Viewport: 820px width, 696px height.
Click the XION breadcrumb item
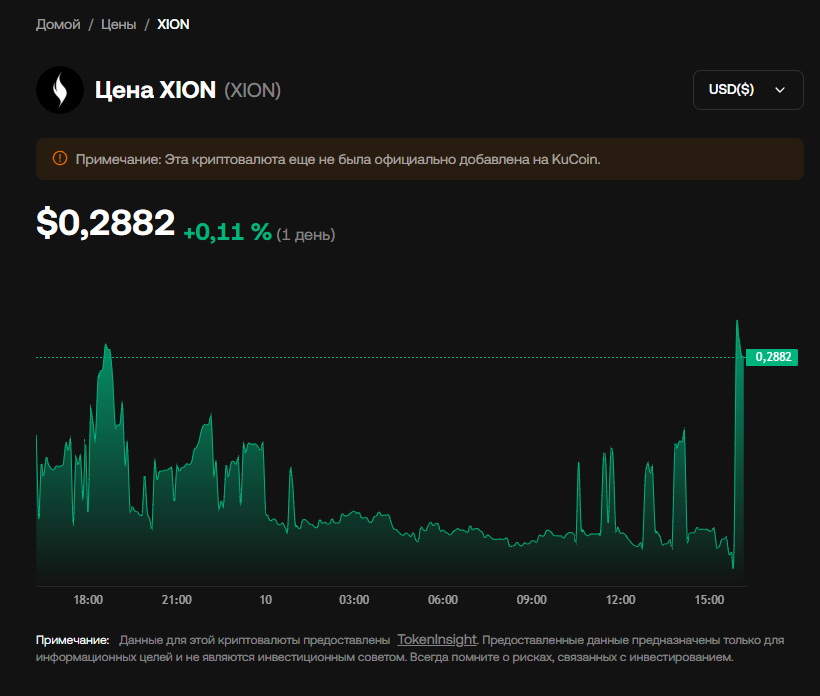[x=173, y=25]
